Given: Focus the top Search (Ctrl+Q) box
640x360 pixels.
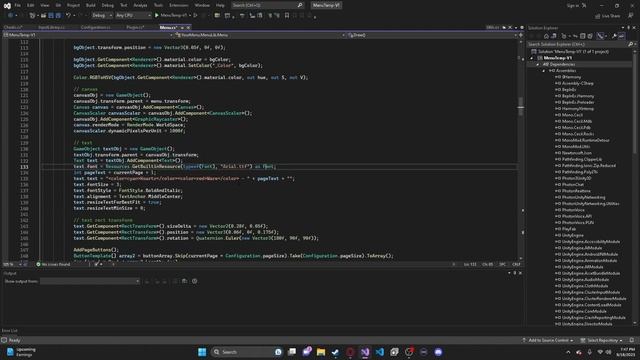Looking at the screenshot, I should [267, 5].
